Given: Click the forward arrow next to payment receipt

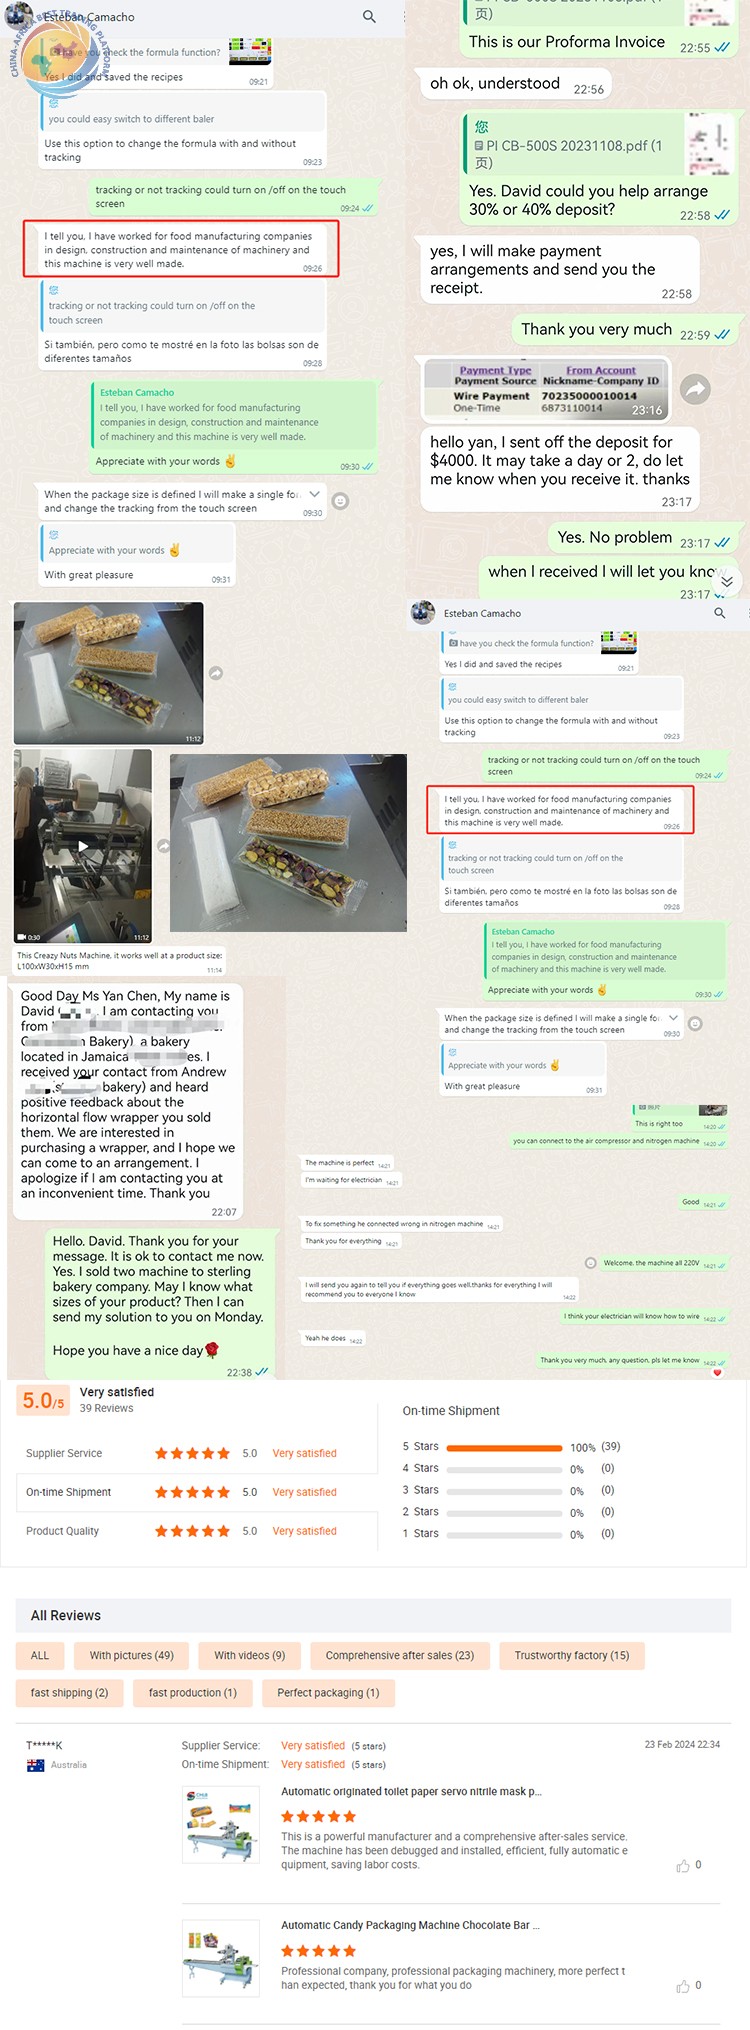Looking at the screenshot, I should [x=696, y=389].
